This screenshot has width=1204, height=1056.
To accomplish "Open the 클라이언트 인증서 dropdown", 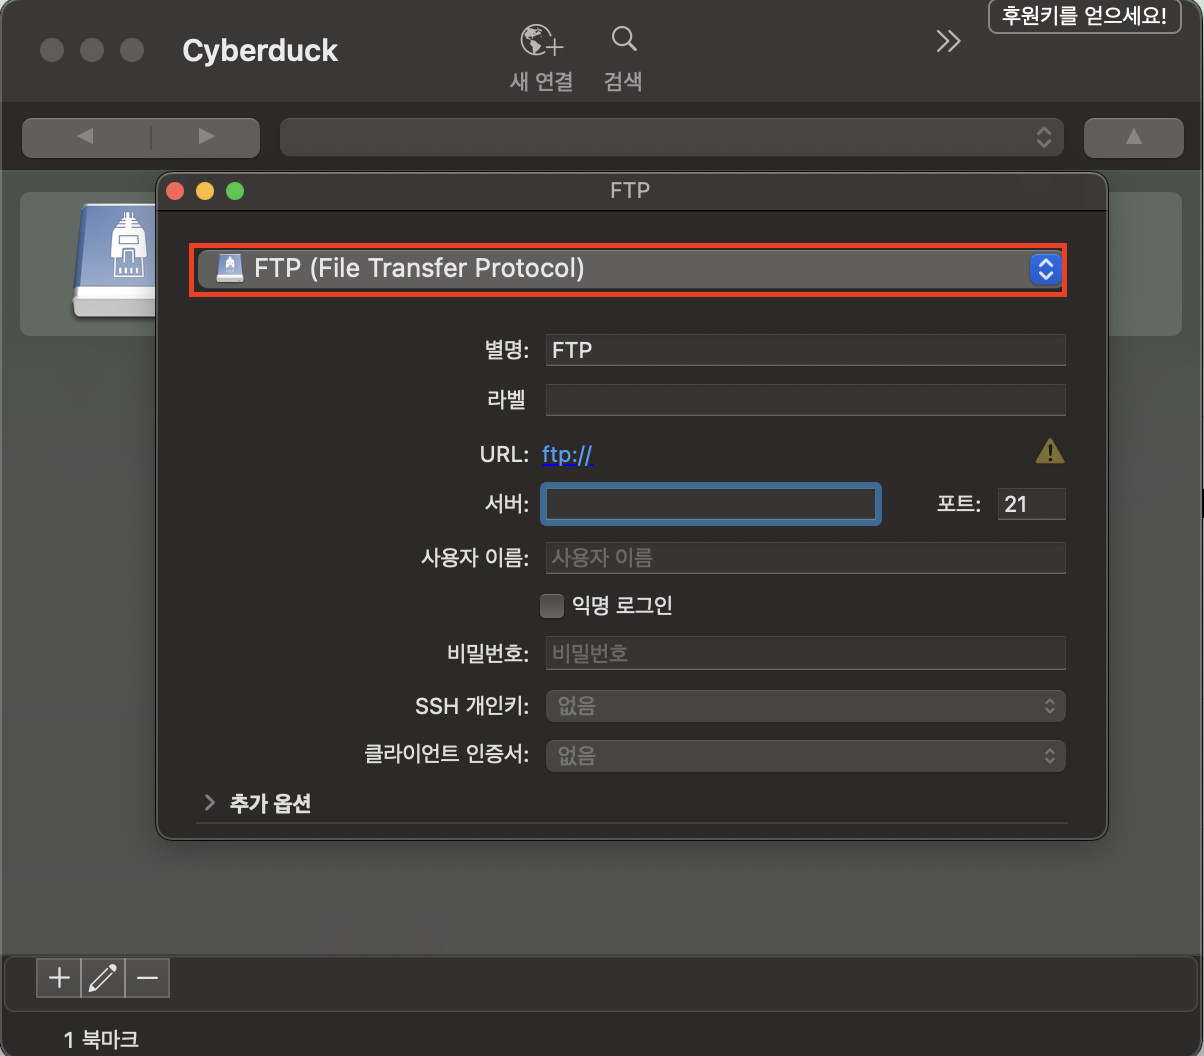I will 805,756.
